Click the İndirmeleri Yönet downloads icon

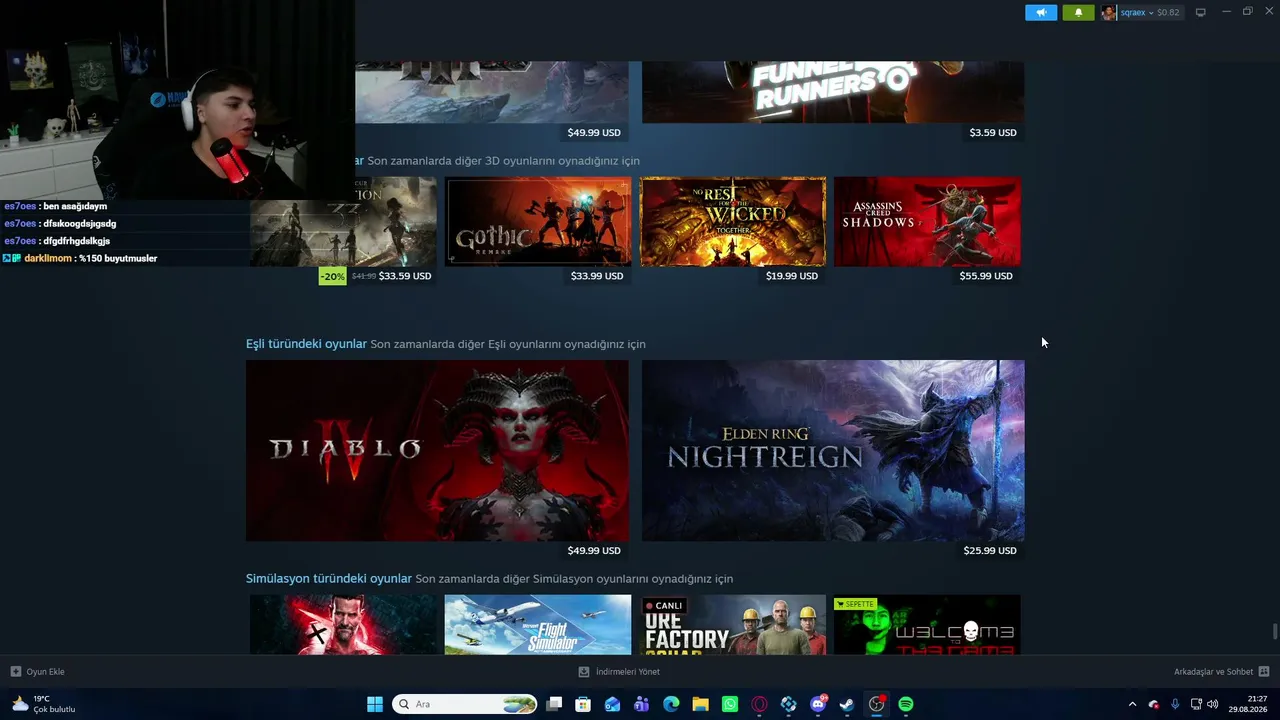[x=584, y=672]
